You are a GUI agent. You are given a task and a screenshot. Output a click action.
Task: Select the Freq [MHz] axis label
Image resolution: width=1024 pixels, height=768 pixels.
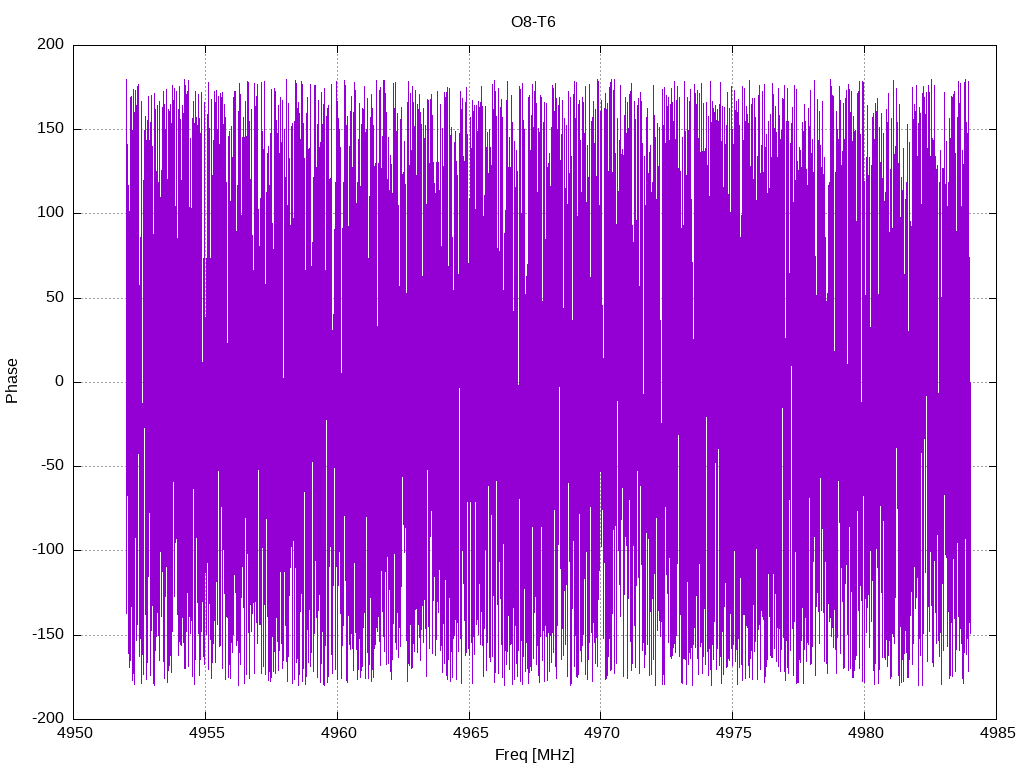[534, 755]
